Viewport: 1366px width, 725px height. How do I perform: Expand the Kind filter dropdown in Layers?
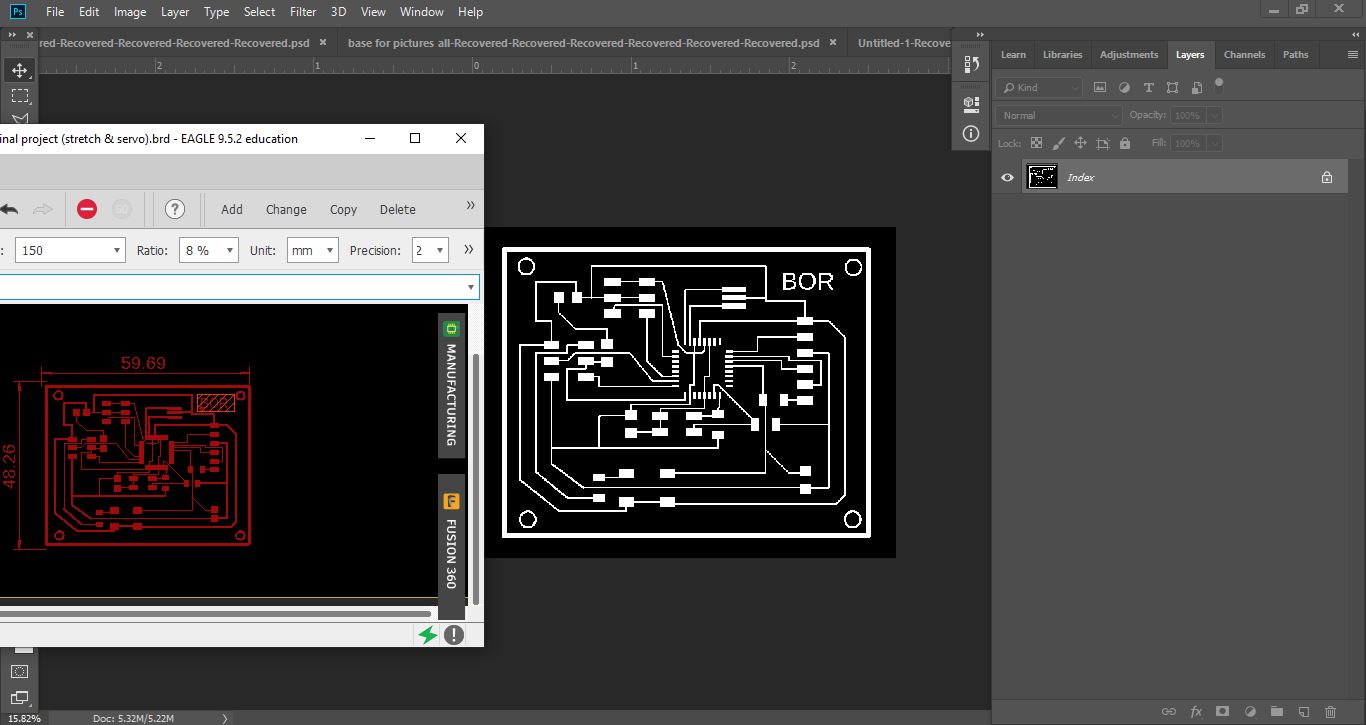click(x=1041, y=87)
